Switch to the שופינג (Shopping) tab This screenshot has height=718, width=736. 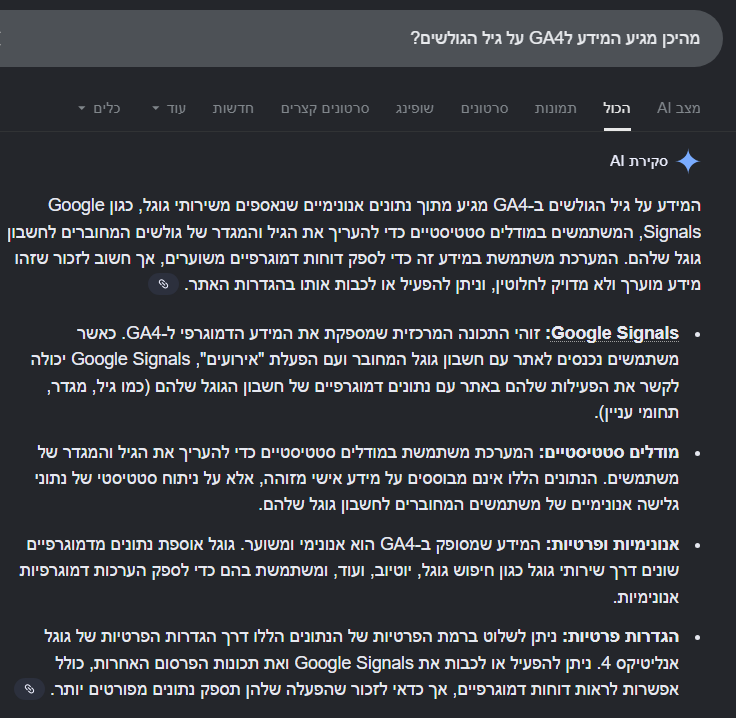coord(413,108)
